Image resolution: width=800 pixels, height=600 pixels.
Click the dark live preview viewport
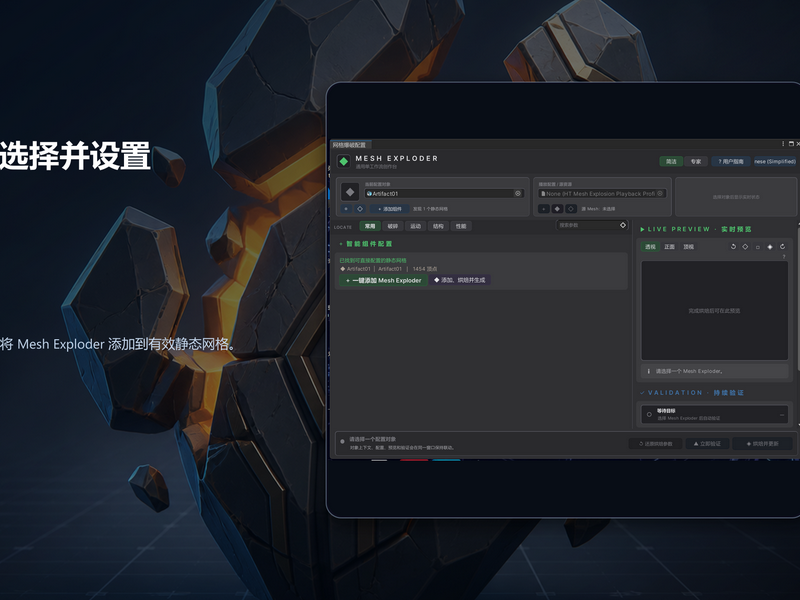pos(714,311)
